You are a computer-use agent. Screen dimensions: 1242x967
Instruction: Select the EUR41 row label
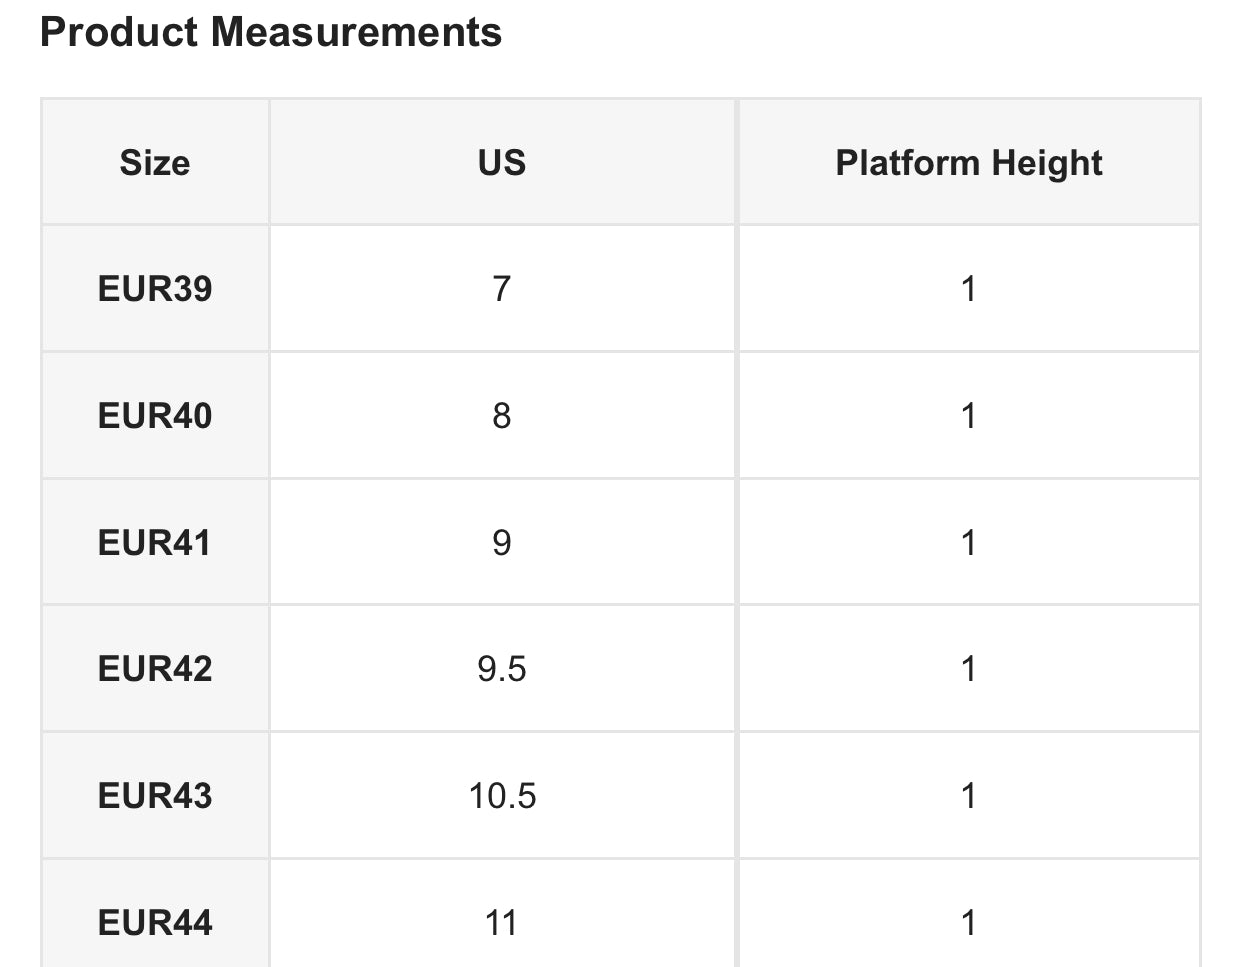tap(155, 543)
